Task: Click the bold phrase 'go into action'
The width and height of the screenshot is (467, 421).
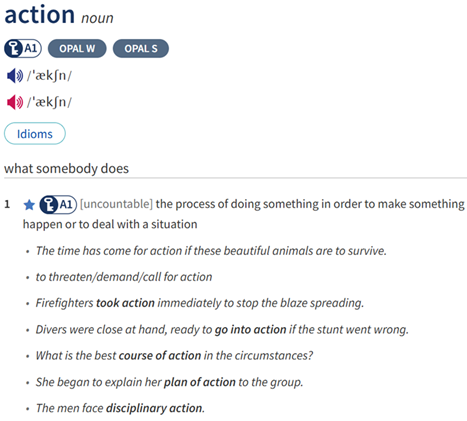Action: [x=250, y=329]
